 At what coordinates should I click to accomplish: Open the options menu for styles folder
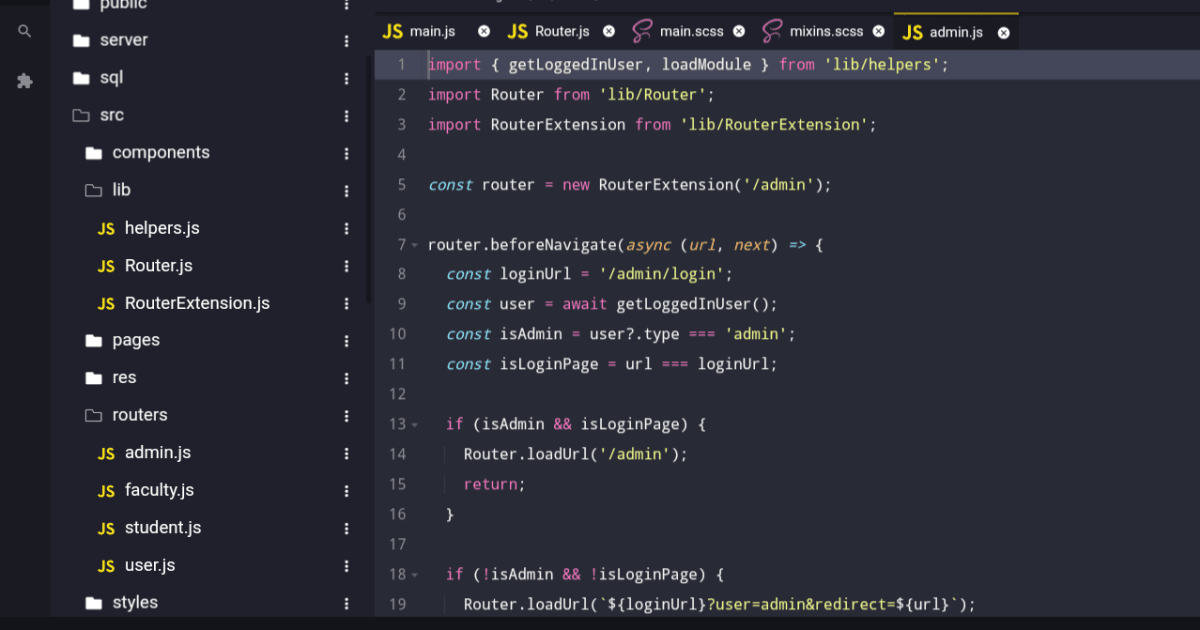(346, 602)
